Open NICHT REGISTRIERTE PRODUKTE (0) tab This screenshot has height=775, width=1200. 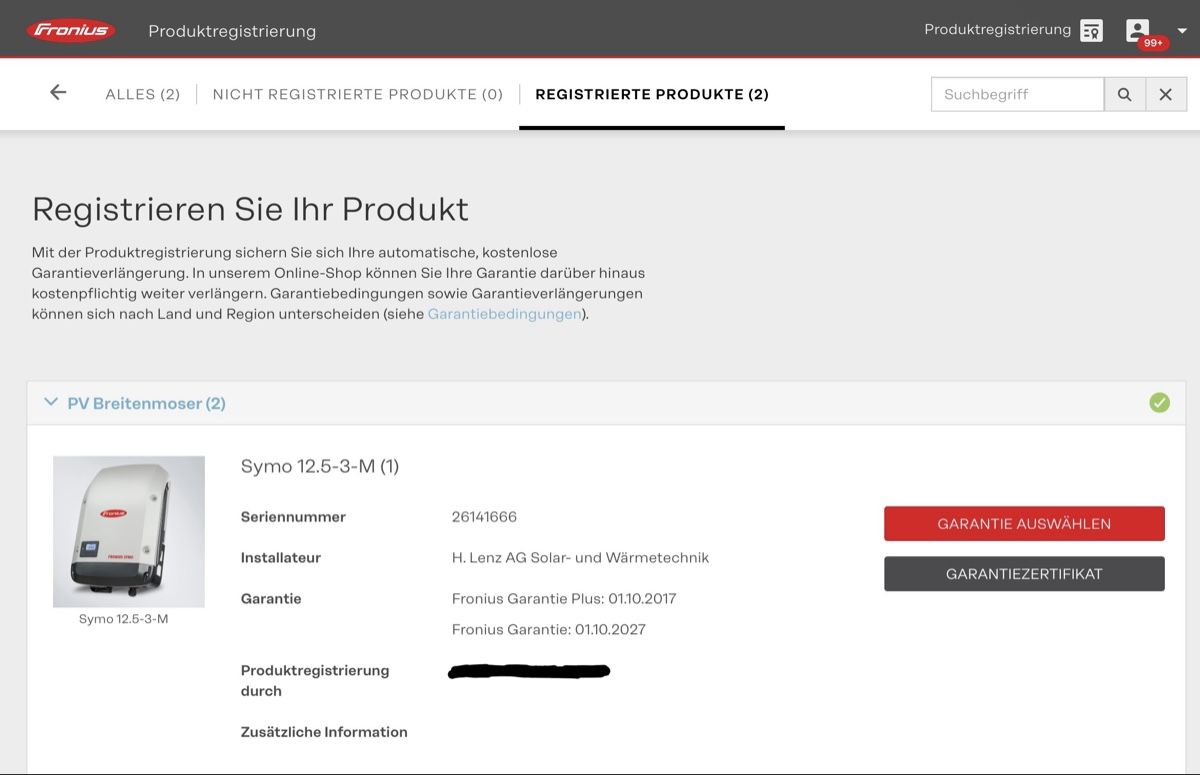click(x=358, y=94)
